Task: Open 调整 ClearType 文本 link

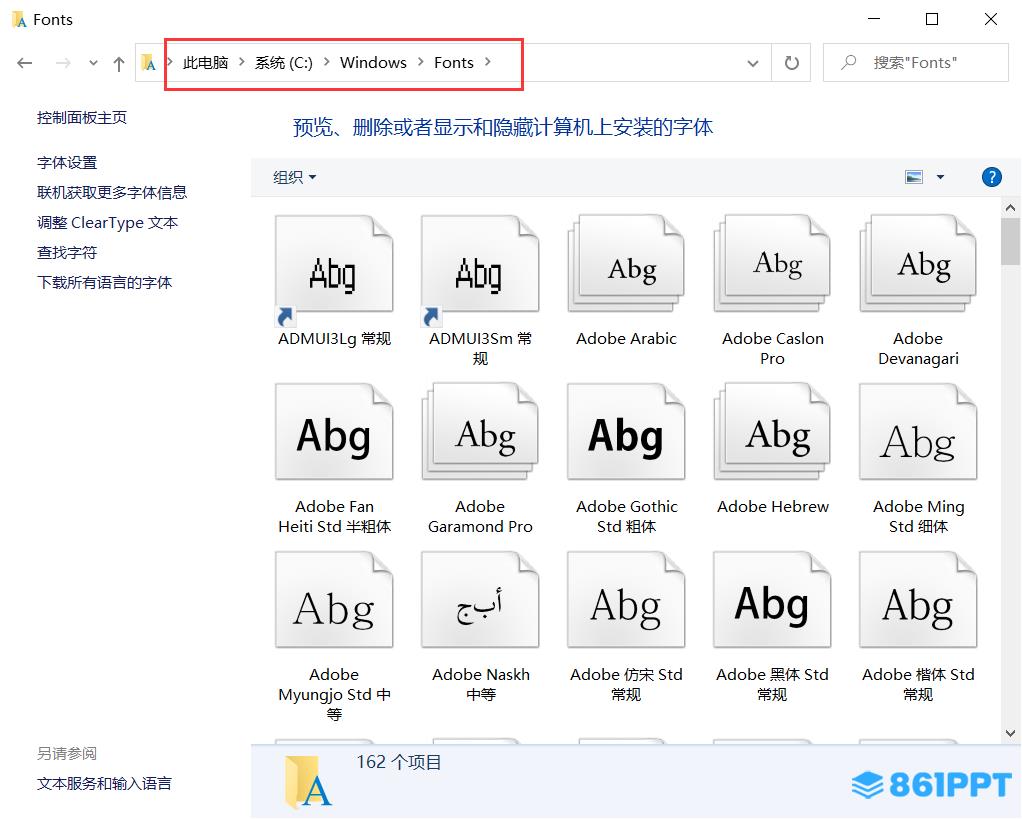Action: 108,223
